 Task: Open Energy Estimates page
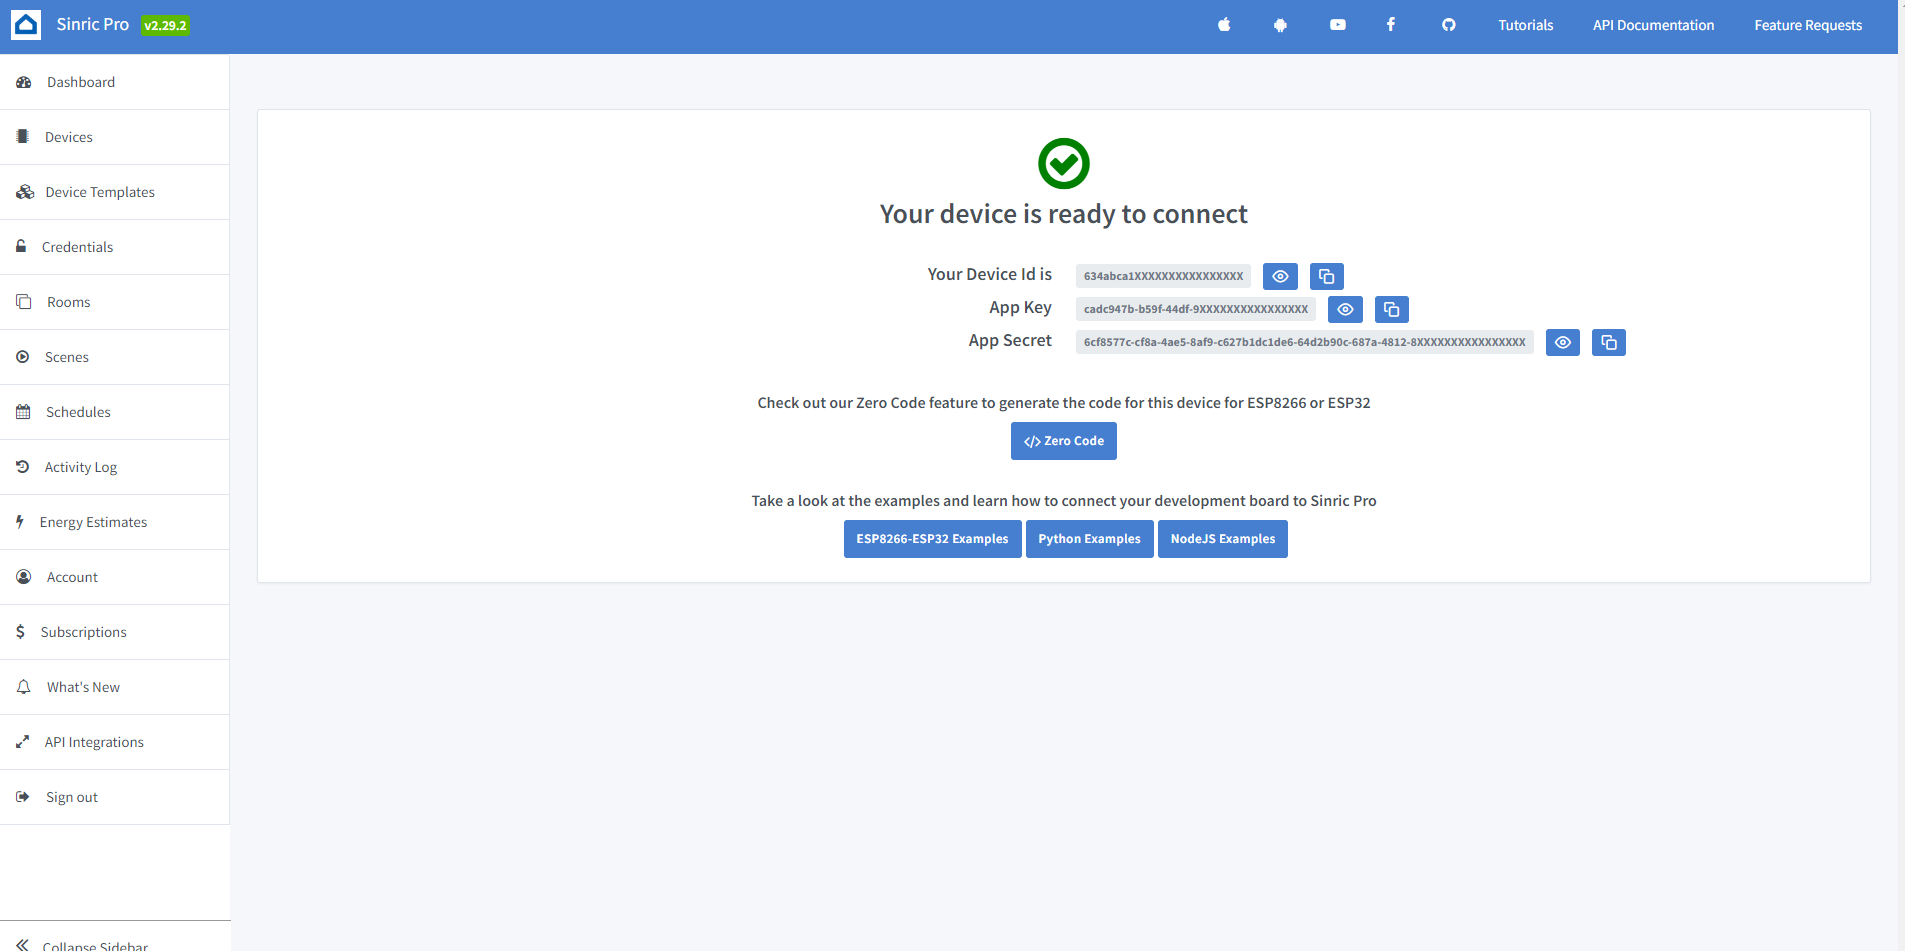tap(115, 522)
